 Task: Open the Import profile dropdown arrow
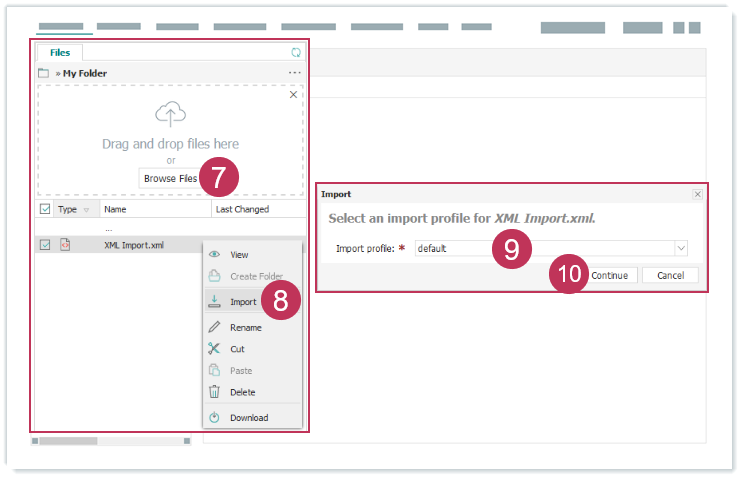tap(681, 248)
